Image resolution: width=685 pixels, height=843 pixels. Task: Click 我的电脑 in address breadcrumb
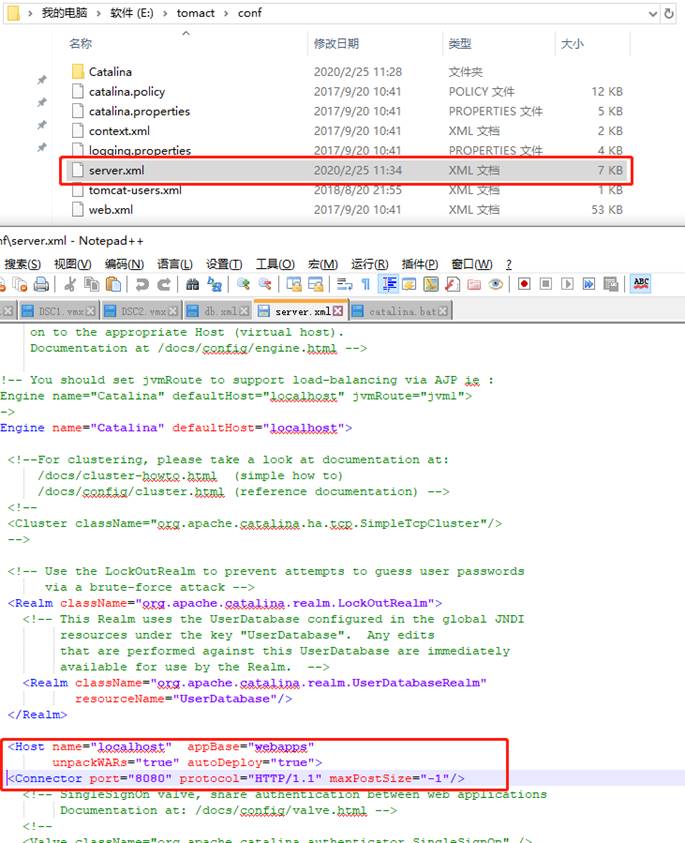(x=65, y=13)
